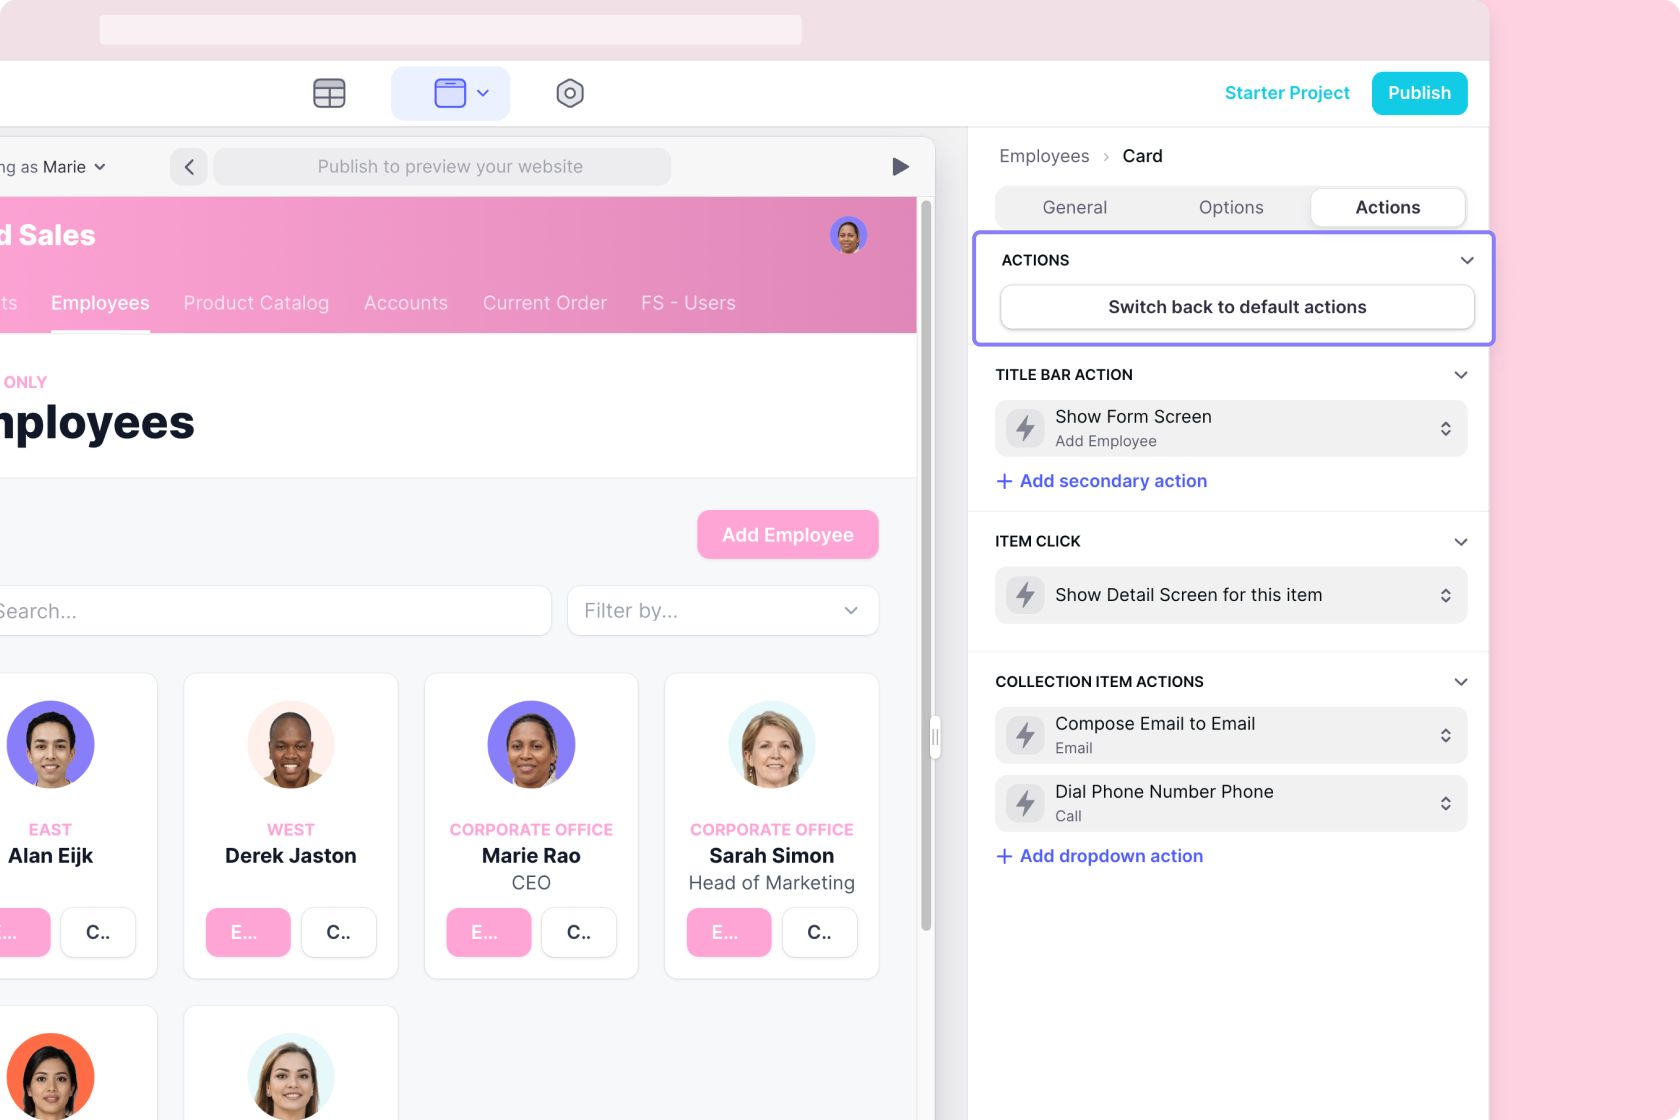
Task: Switch to the Options tab
Action: tap(1231, 207)
